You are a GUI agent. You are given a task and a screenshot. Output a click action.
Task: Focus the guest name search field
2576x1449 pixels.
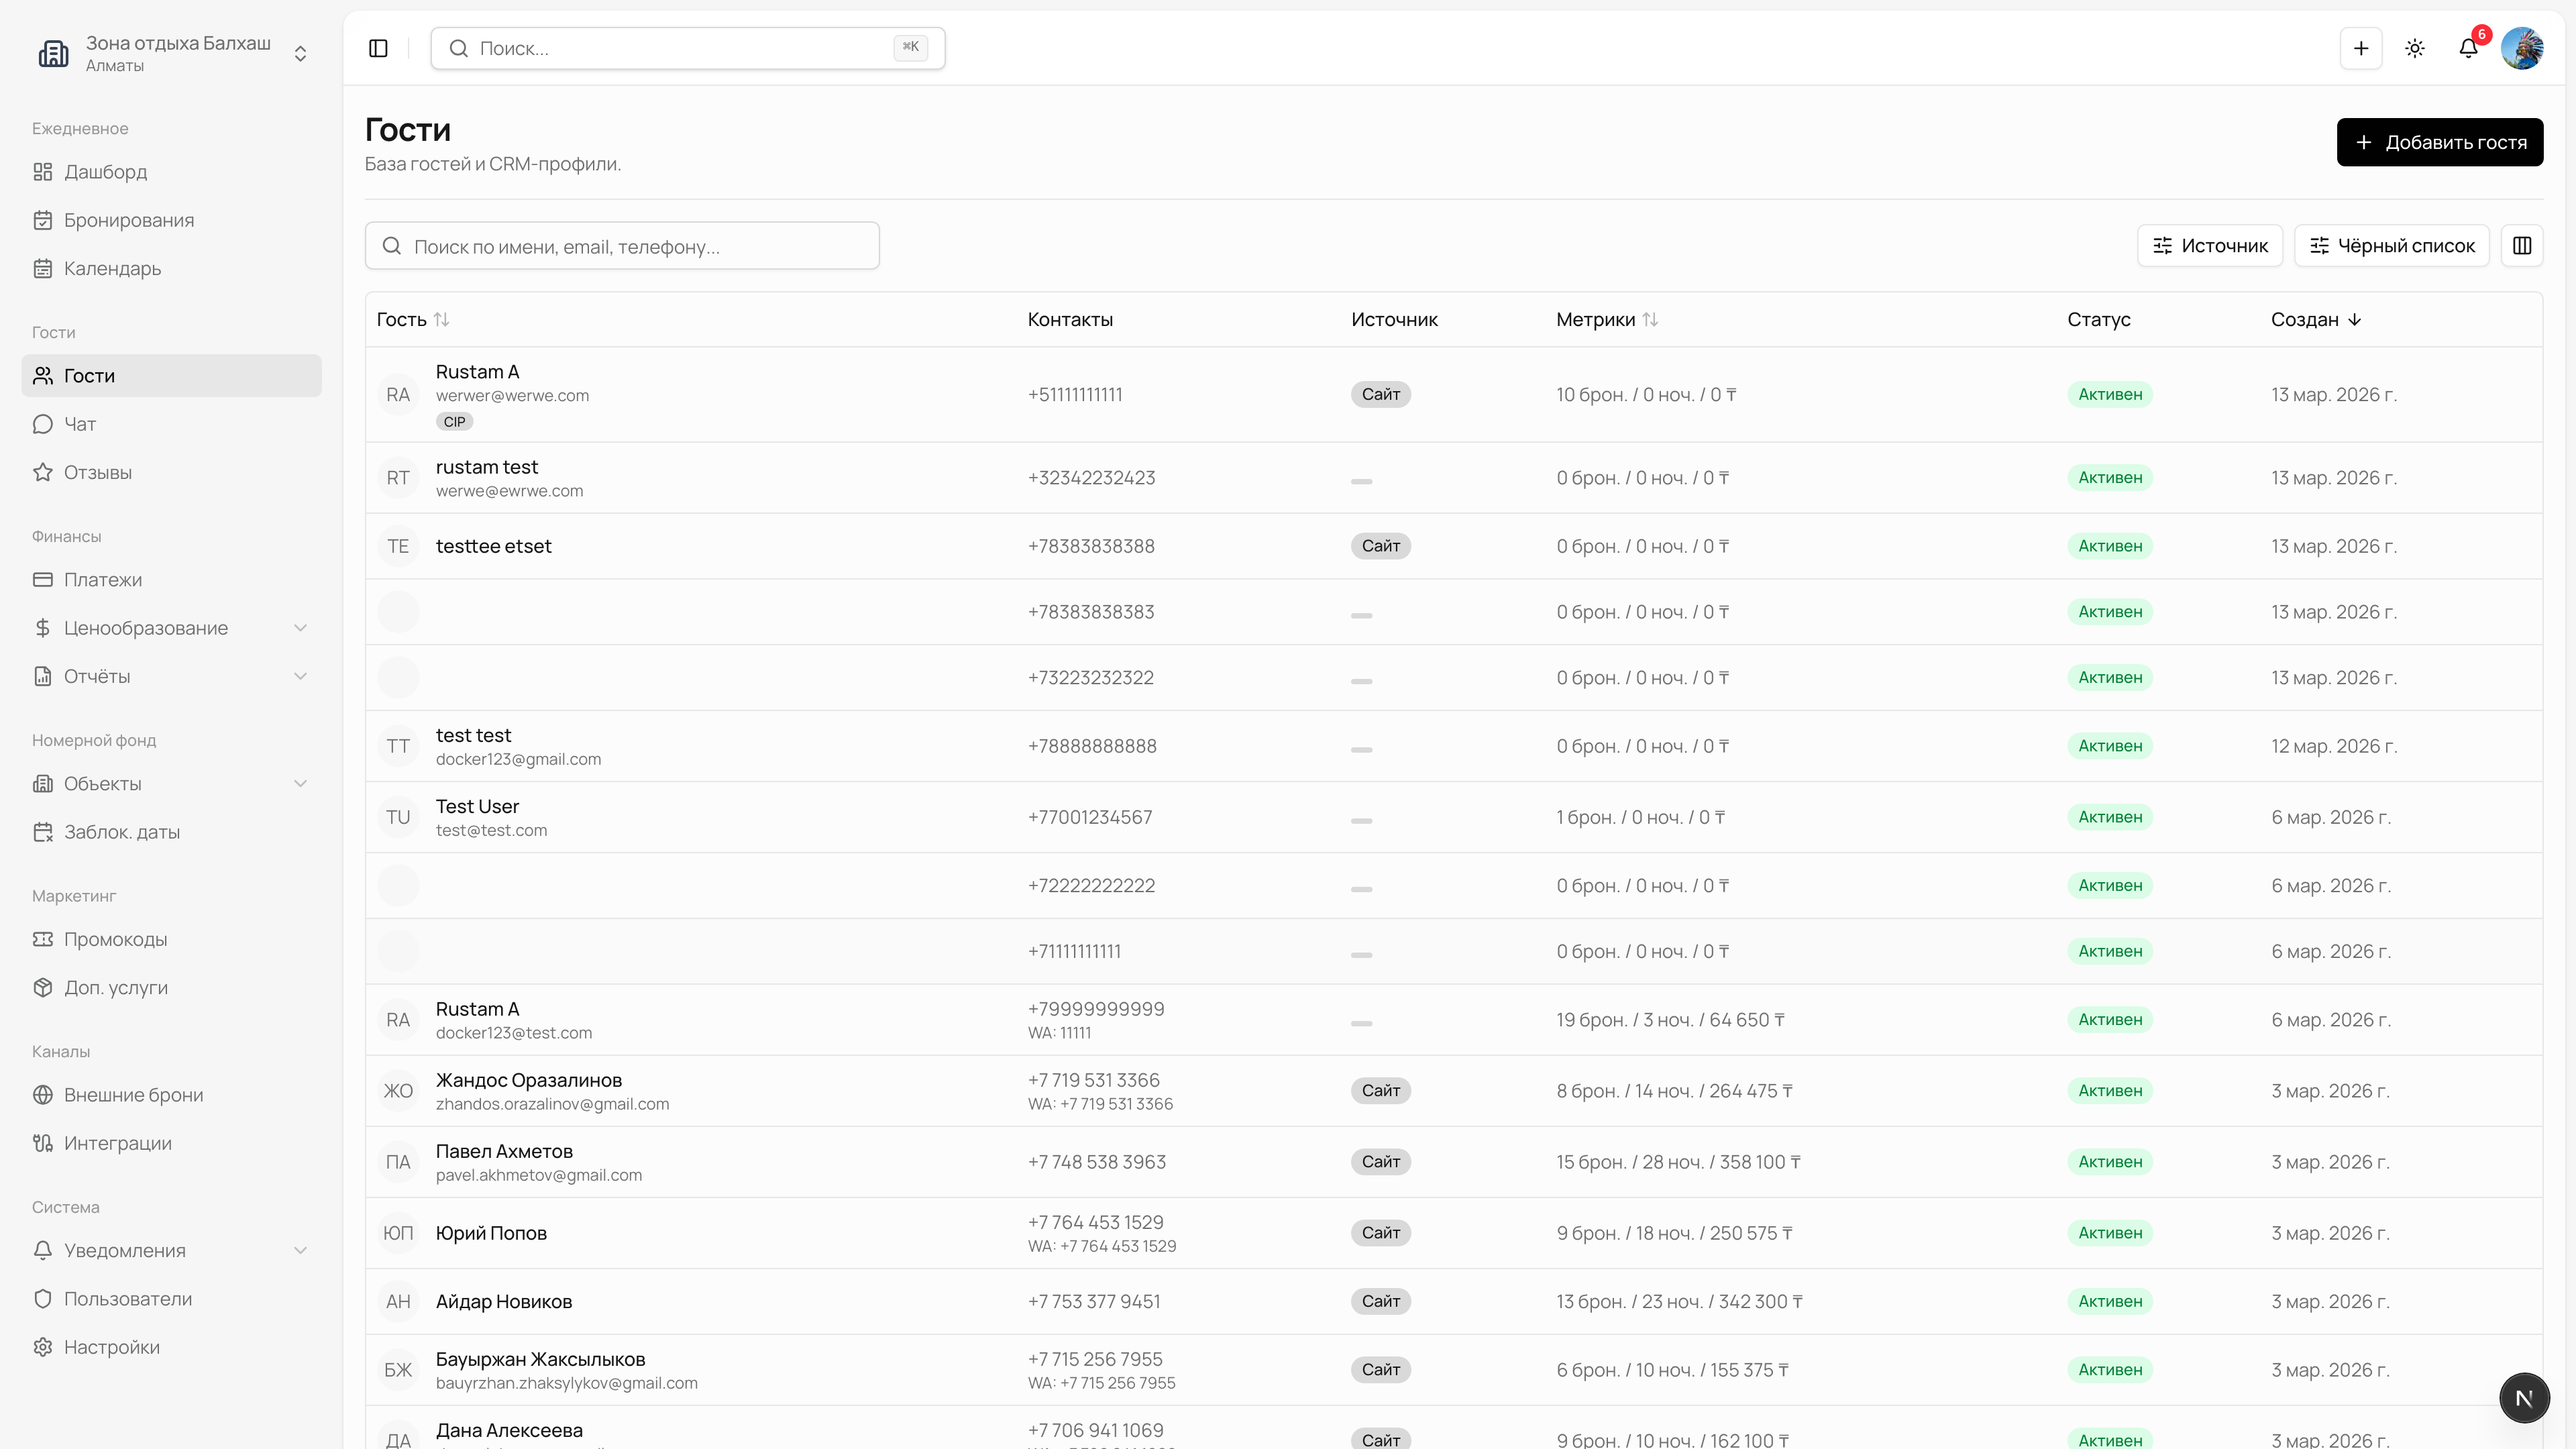[x=622, y=246]
